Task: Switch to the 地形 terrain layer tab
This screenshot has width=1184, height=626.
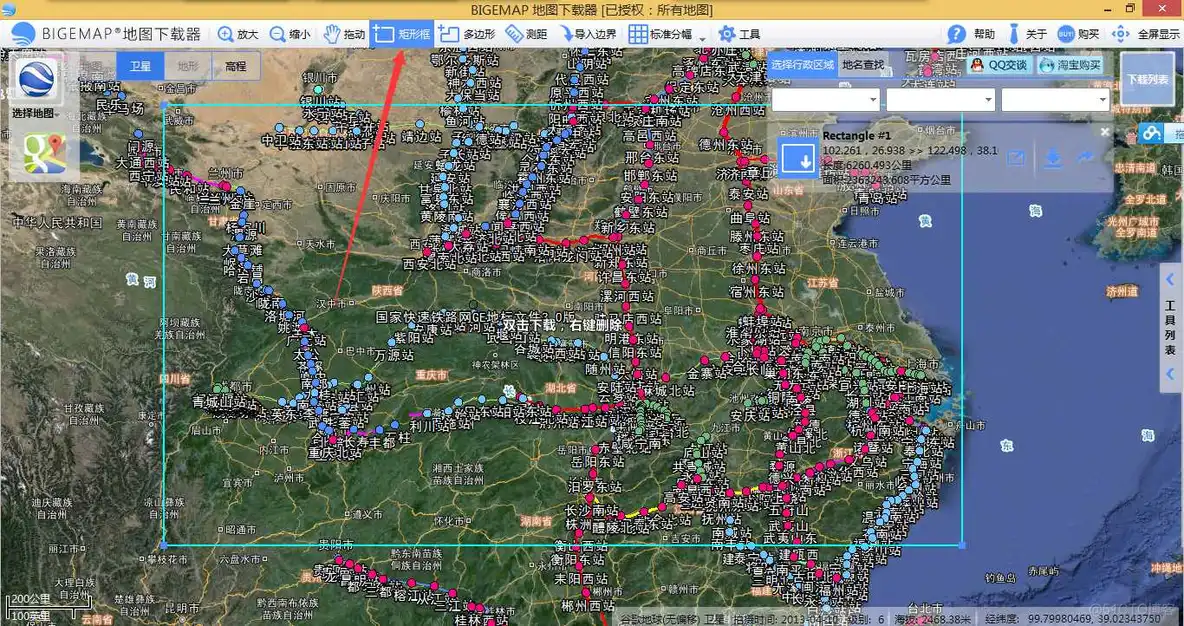Action: point(188,66)
